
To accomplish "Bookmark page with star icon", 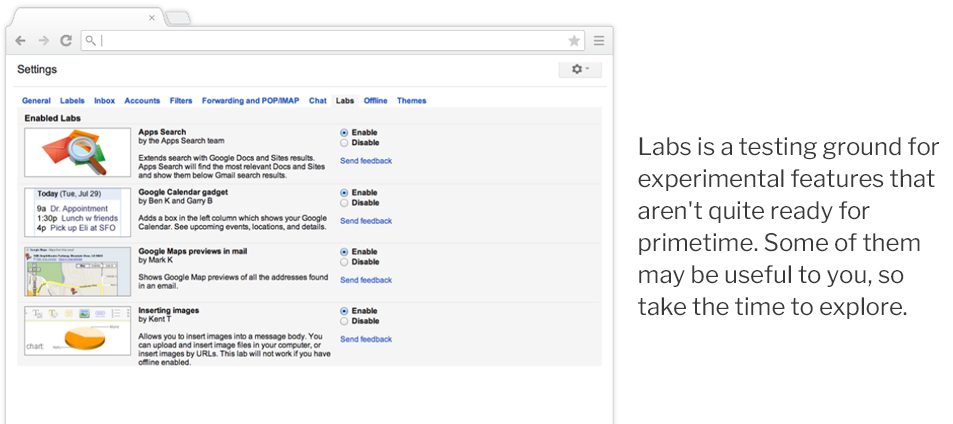I will point(574,41).
